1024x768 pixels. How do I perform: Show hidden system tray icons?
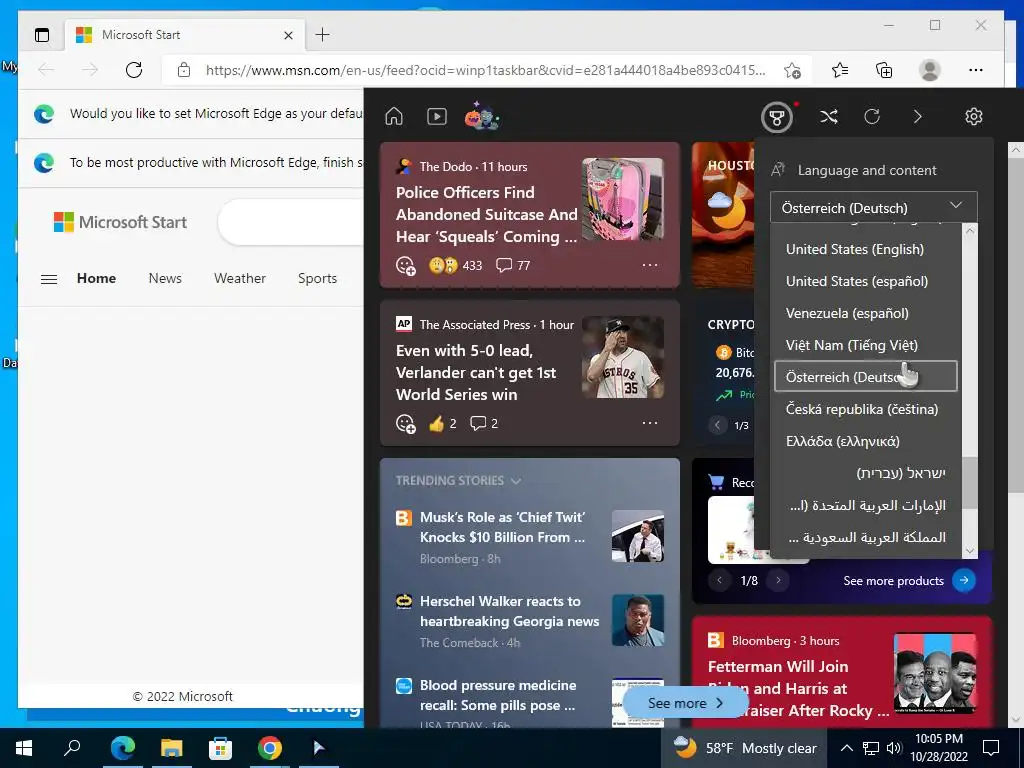click(846, 748)
